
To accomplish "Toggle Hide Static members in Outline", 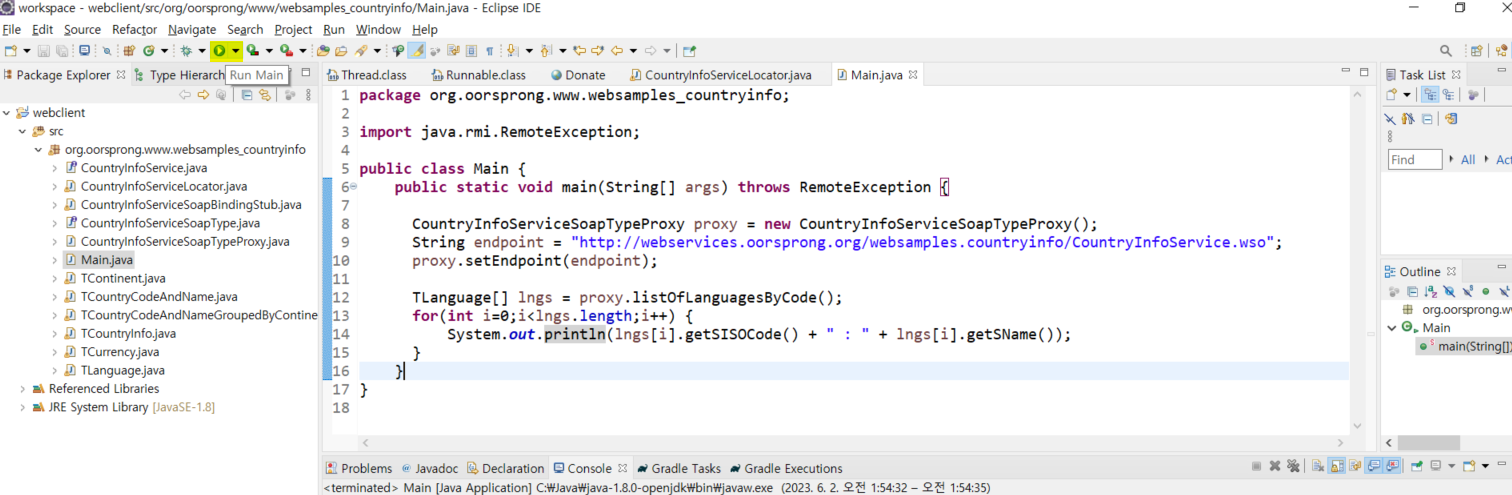I will pos(1467,292).
